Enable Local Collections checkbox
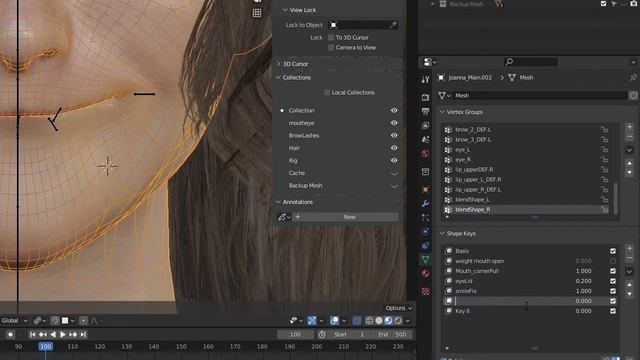This screenshot has height=360, width=640. tap(327, 93)
